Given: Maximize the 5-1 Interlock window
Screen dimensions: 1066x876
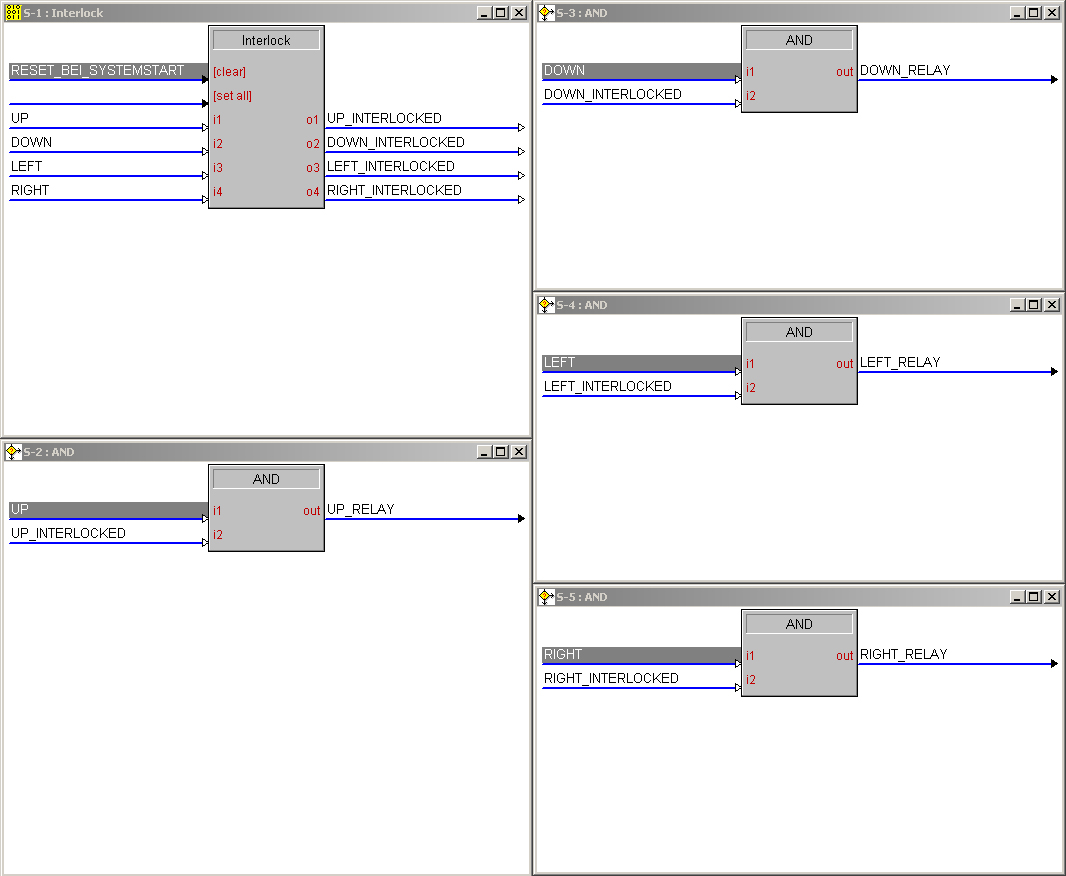Looking at the screenshot, I should coord(501,13).
